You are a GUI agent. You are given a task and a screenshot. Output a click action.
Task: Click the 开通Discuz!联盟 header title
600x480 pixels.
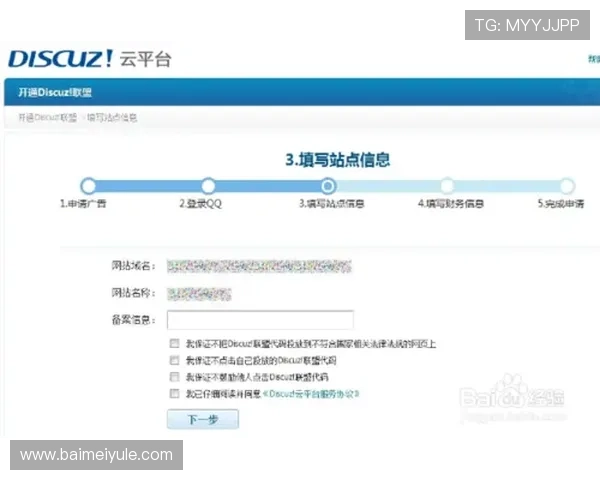(x=55, y=92)
